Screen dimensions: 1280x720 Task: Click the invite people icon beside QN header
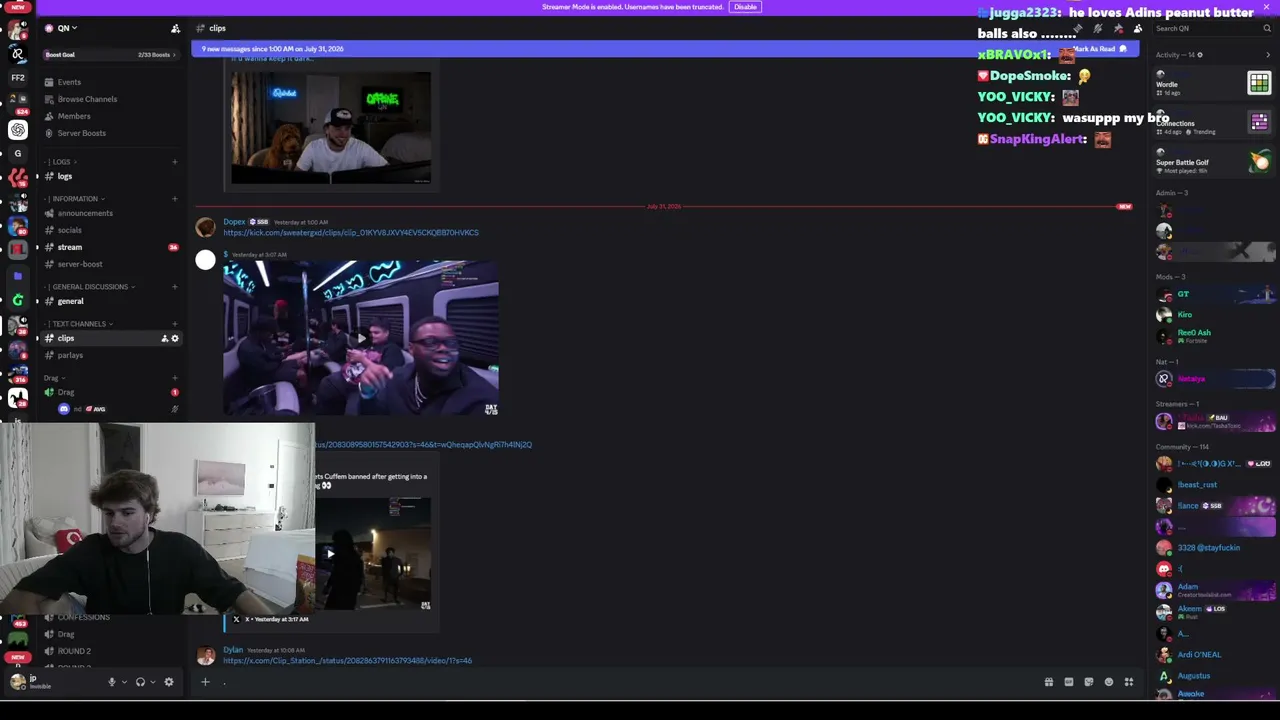(x=175, y=28)
